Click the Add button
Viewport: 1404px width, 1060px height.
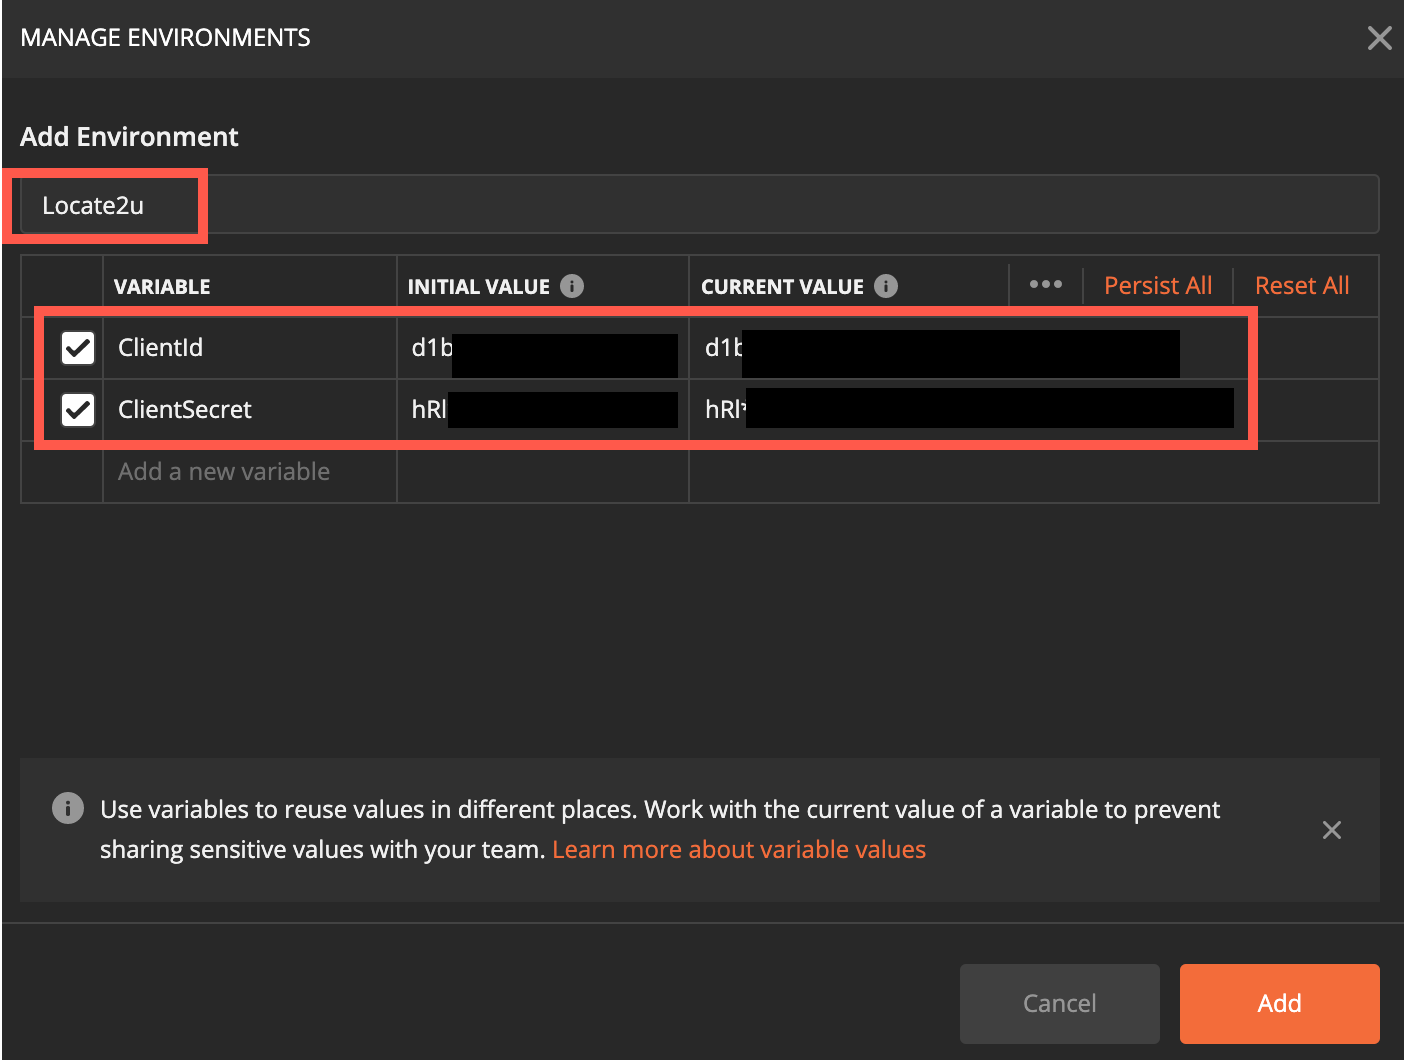(1279, 1003)
